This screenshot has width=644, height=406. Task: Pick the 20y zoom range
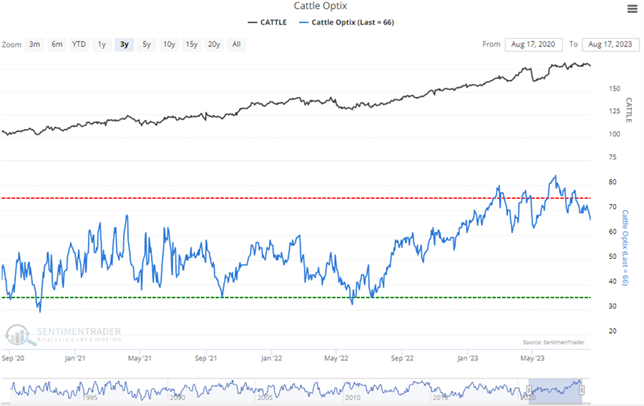point(214,44)
